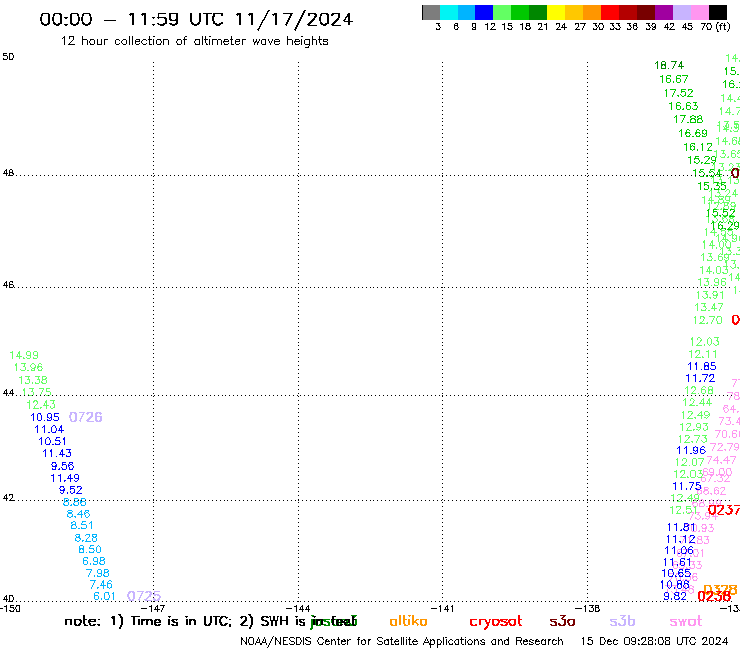
Task: Click the "-147" longitude axis label
Action: 153,609
